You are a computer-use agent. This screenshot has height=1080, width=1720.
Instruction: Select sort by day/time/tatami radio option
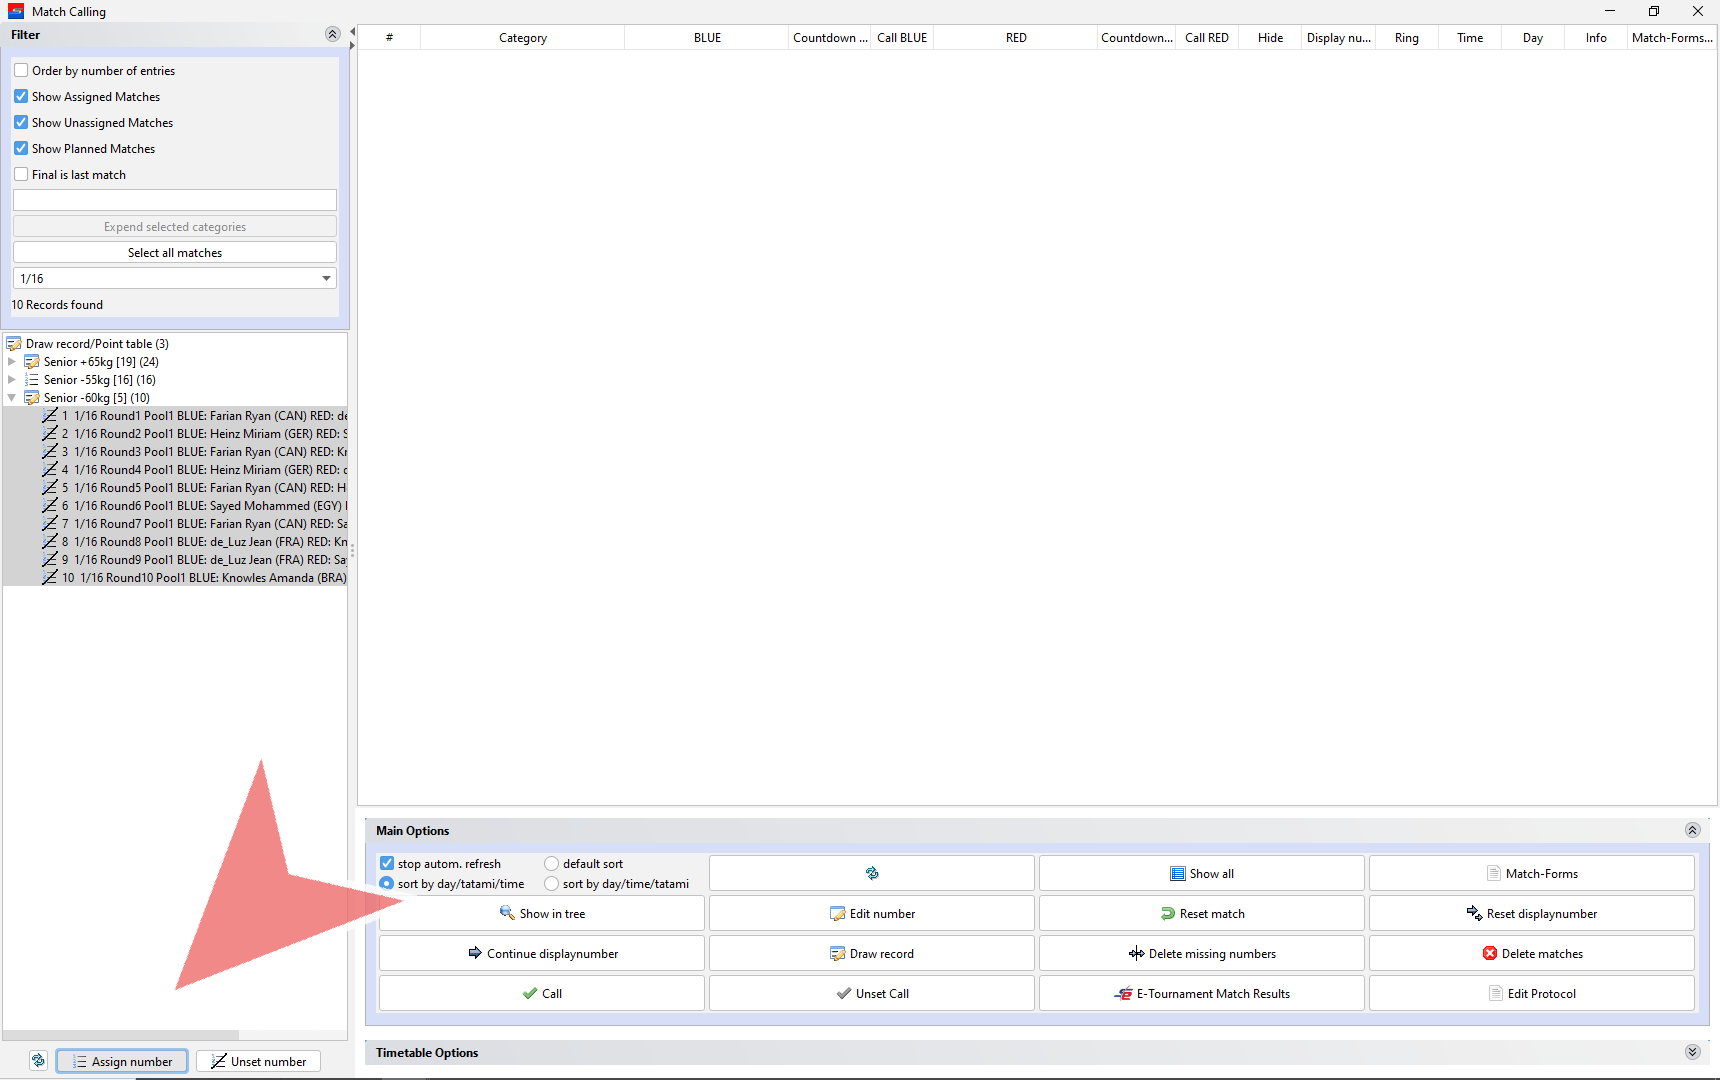pos(551,884)
